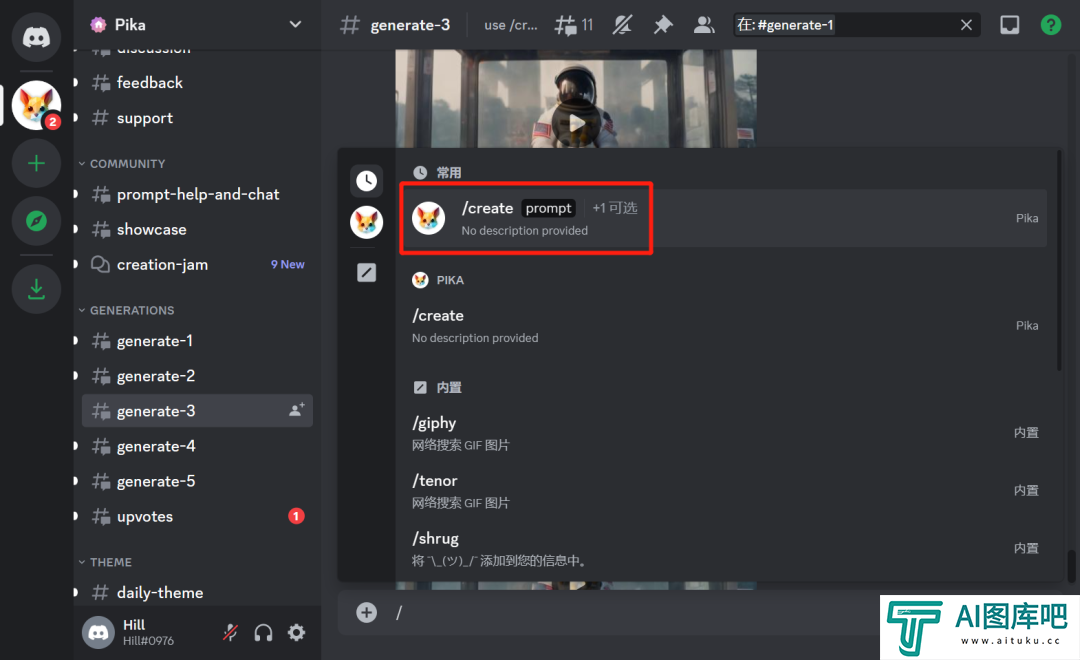Add a new server
Image resolution: width=1080 pixels, height=660 pixels.
point(37,163)
